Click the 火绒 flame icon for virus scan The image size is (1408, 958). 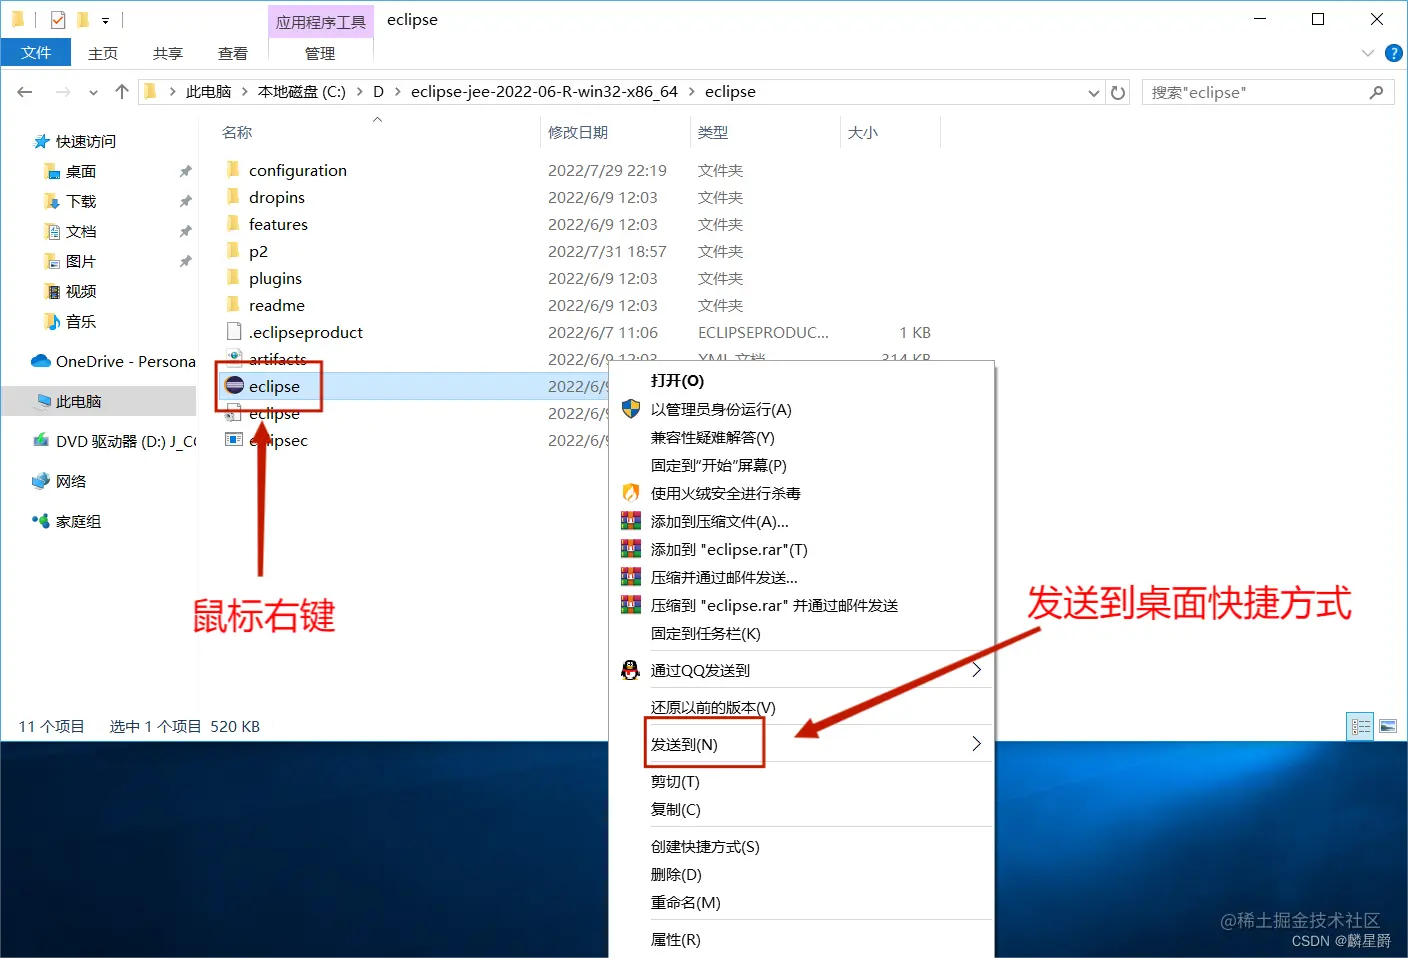click(x=630, y=492)
